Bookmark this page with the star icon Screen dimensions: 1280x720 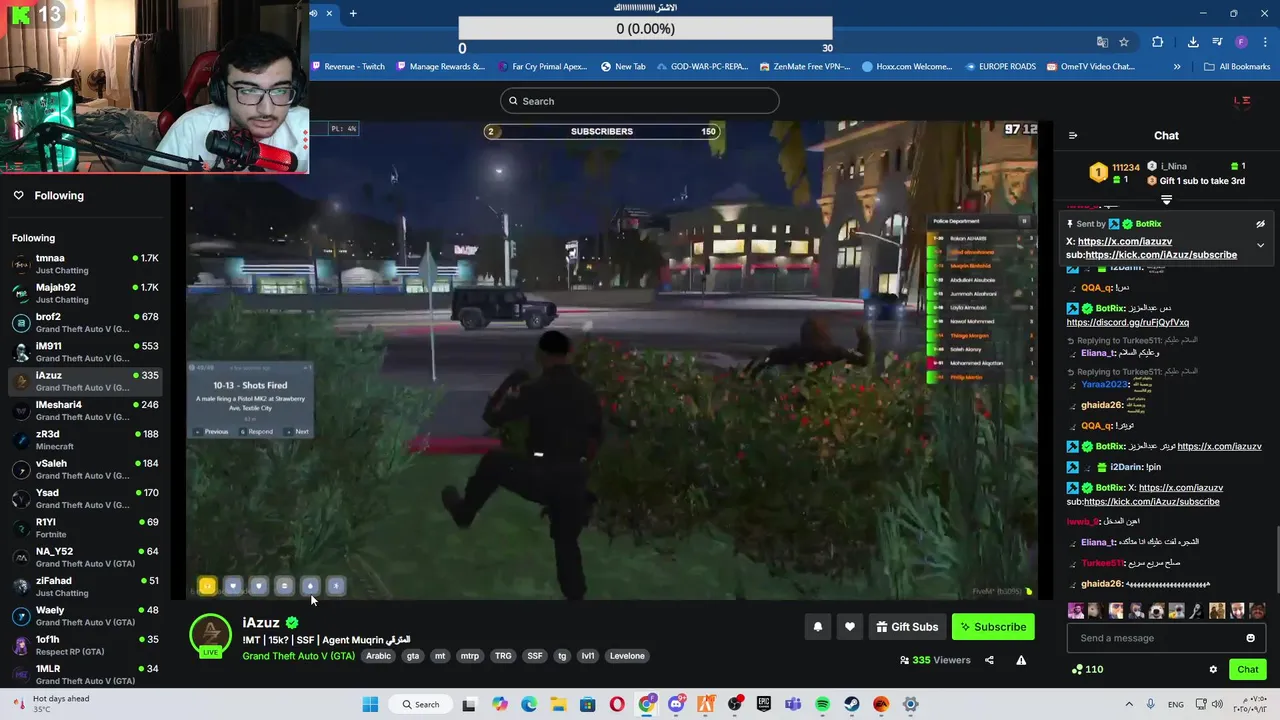coord(1124,42)
